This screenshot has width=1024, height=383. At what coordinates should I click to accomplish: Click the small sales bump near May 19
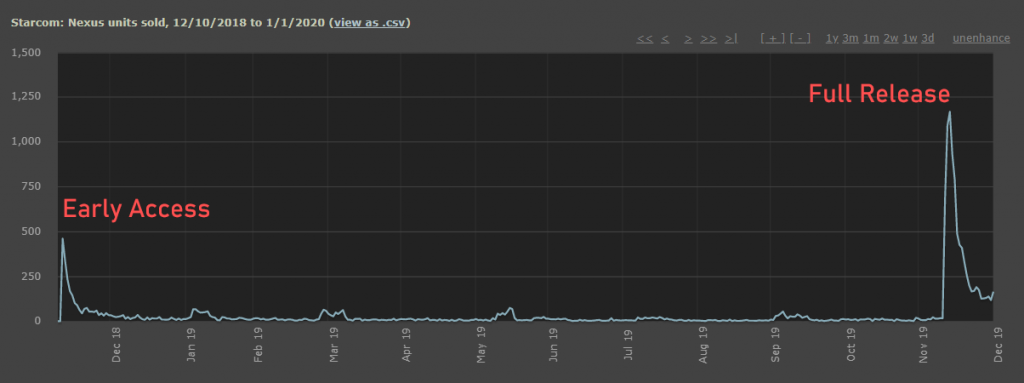click(x=510, y=308)
